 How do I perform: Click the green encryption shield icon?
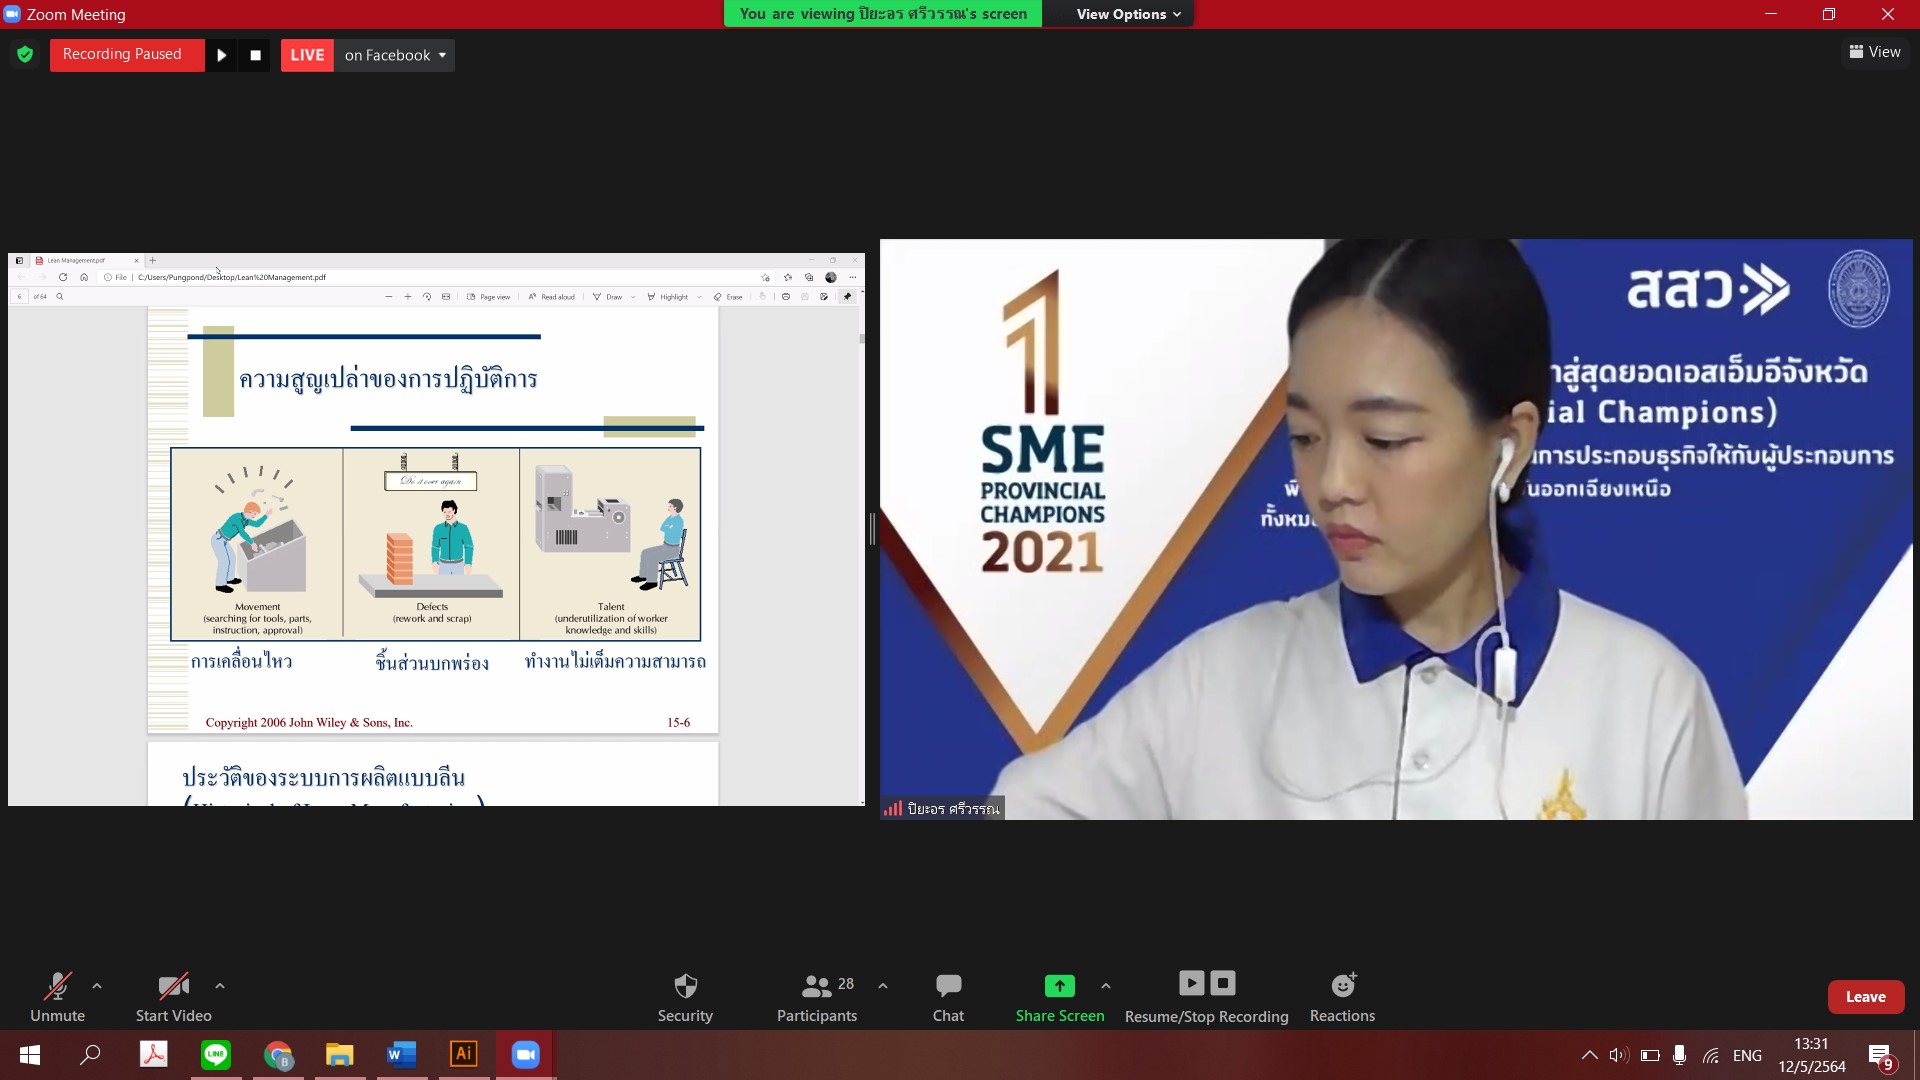tap(25, 55)
